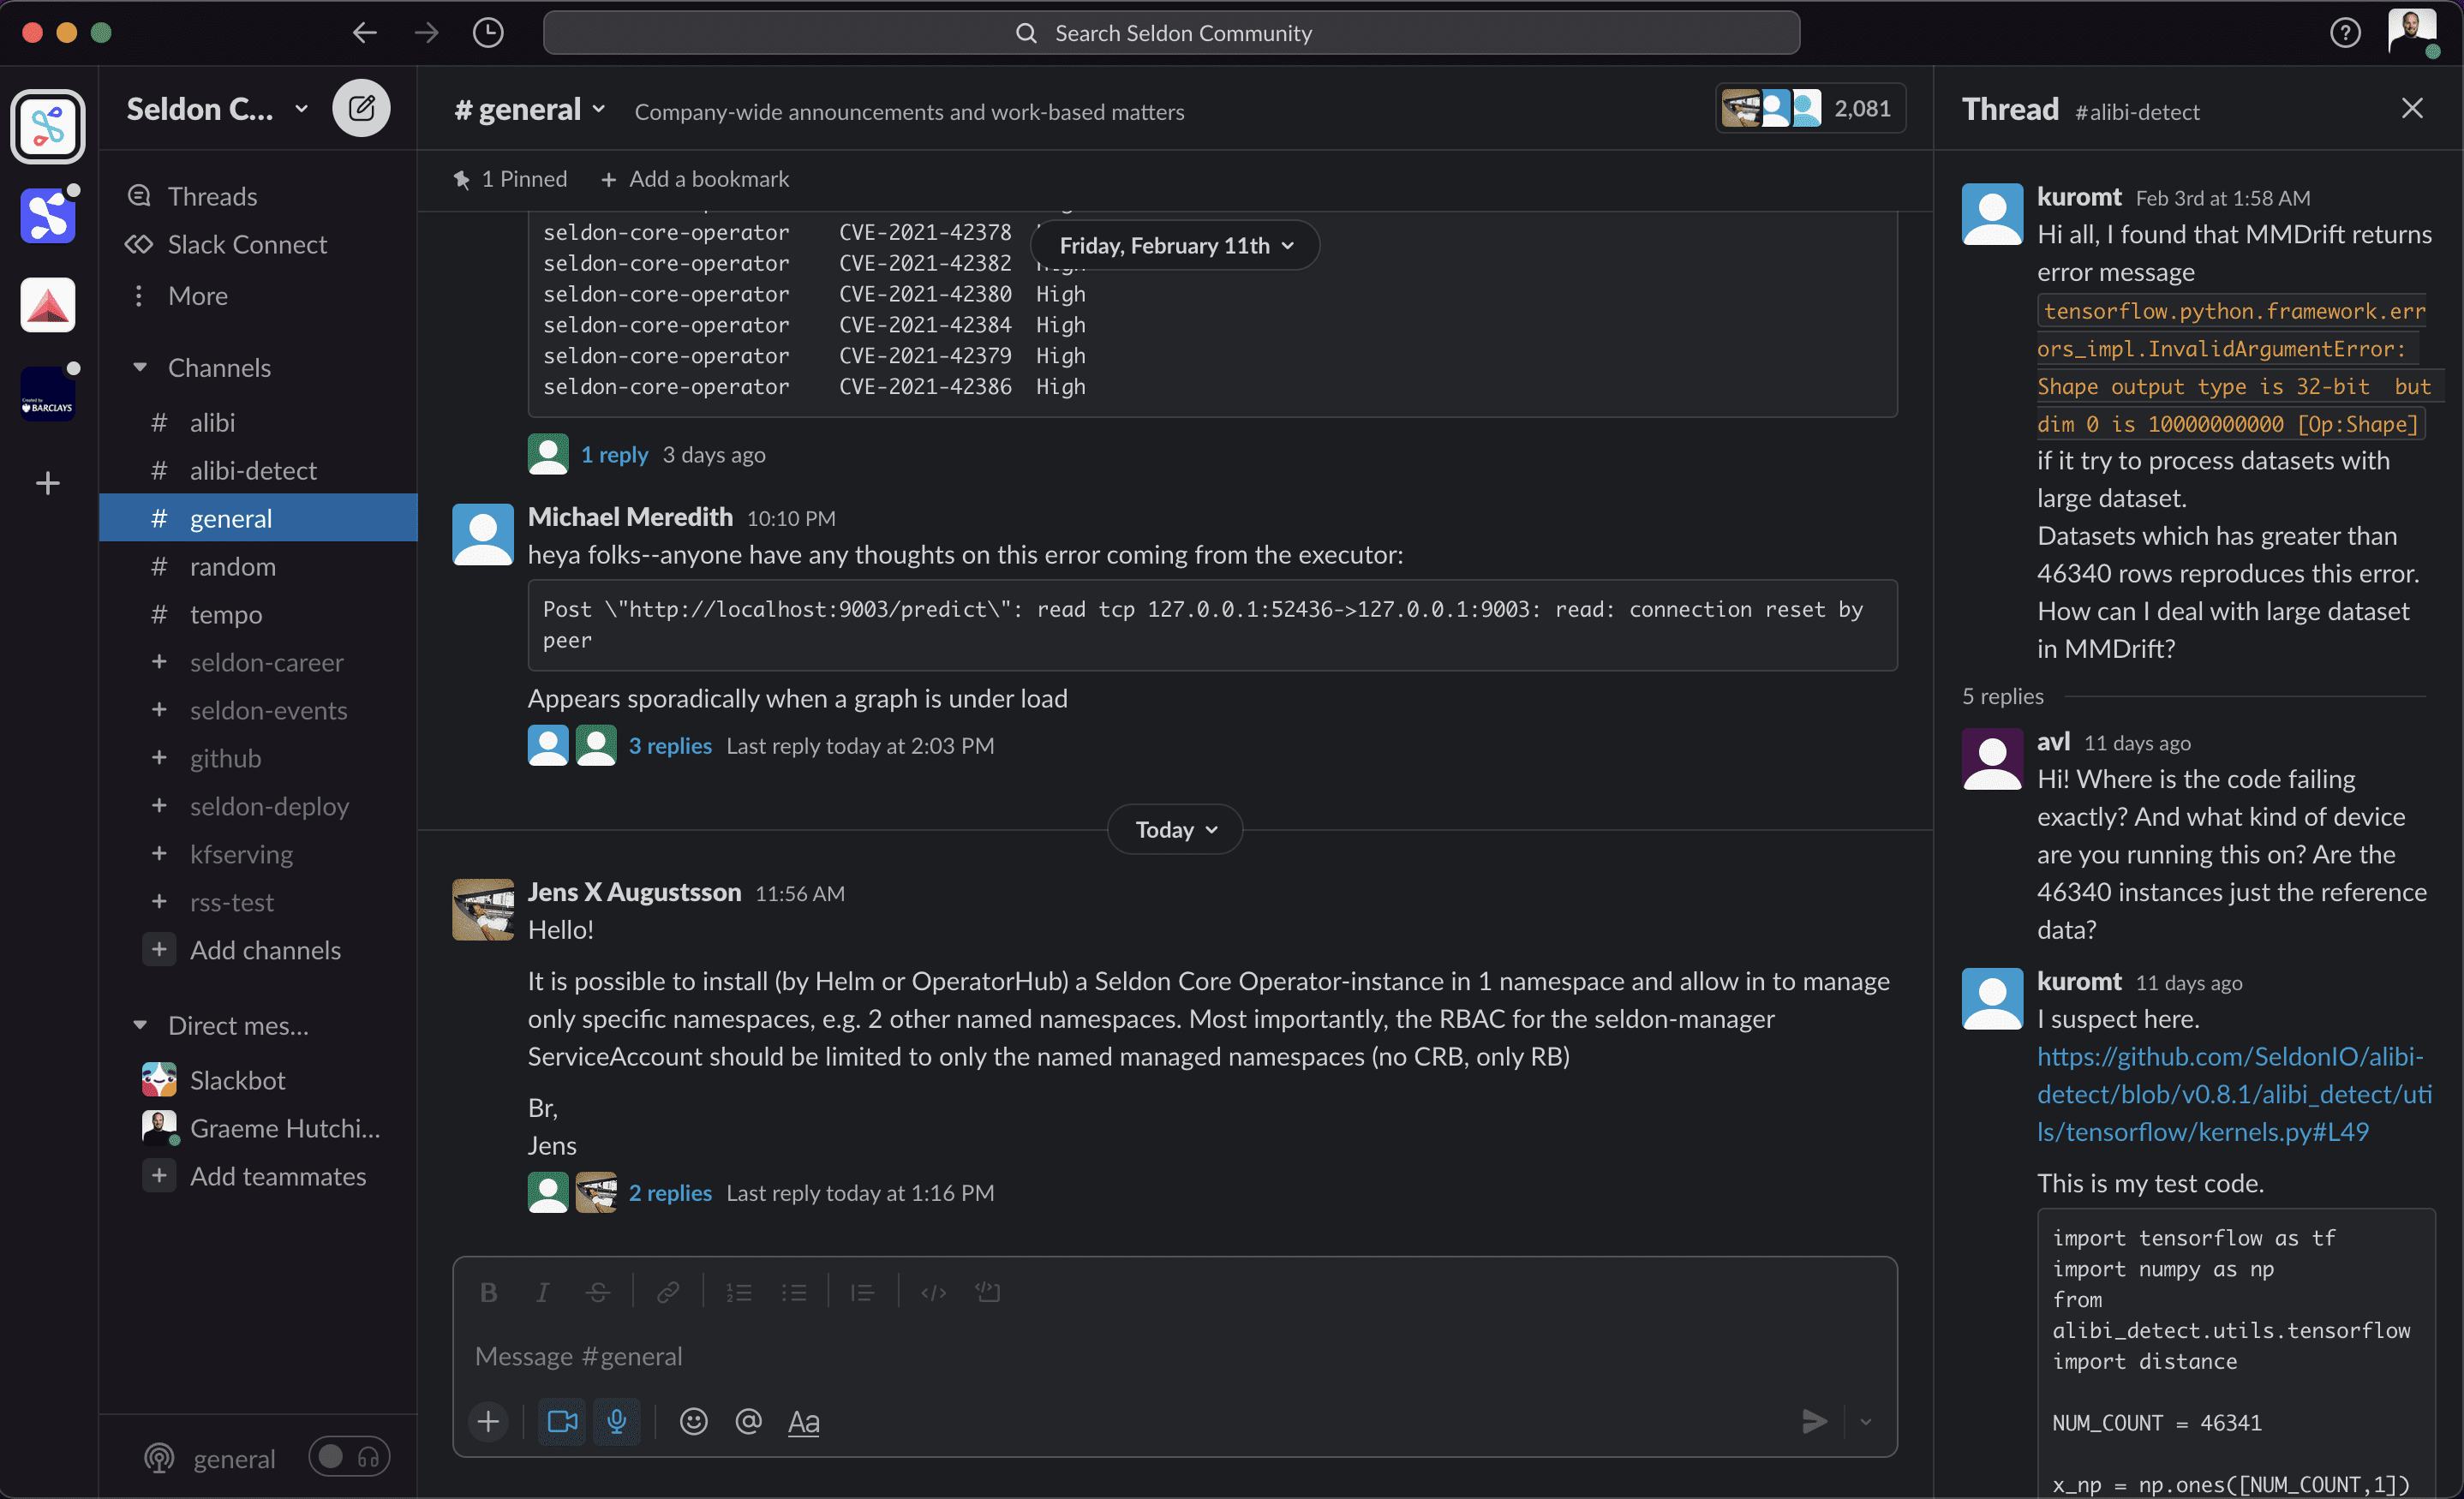The height and width of the screenshot is (1499, 2464).
Task: Mention someone with @ icon
Action: [x=748, y=1421]
